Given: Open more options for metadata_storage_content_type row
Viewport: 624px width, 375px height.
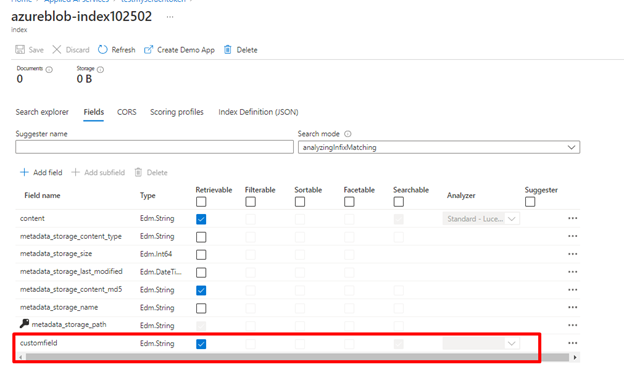Looking at the screenshot, I should click(x=573, y=236).
